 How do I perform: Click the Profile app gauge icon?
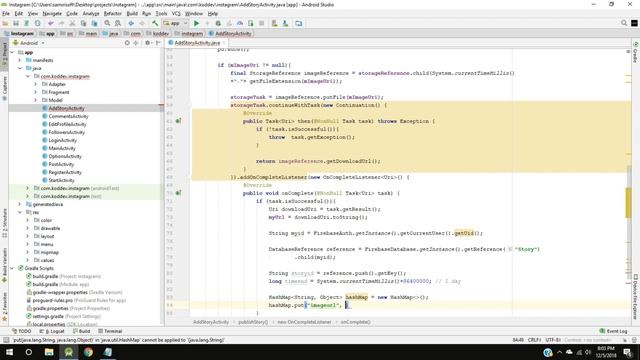pos(240,24)
